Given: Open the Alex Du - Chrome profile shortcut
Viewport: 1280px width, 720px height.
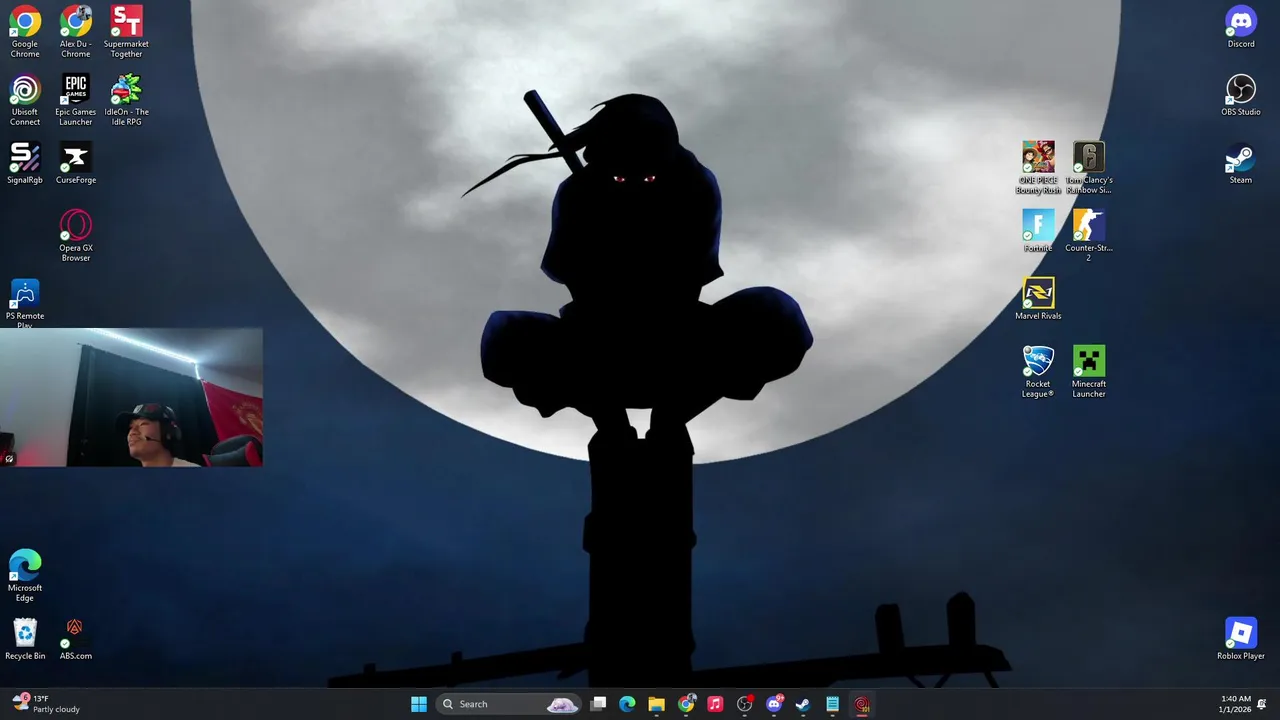Looking at the screenshot, I should [x=76, y=32].
